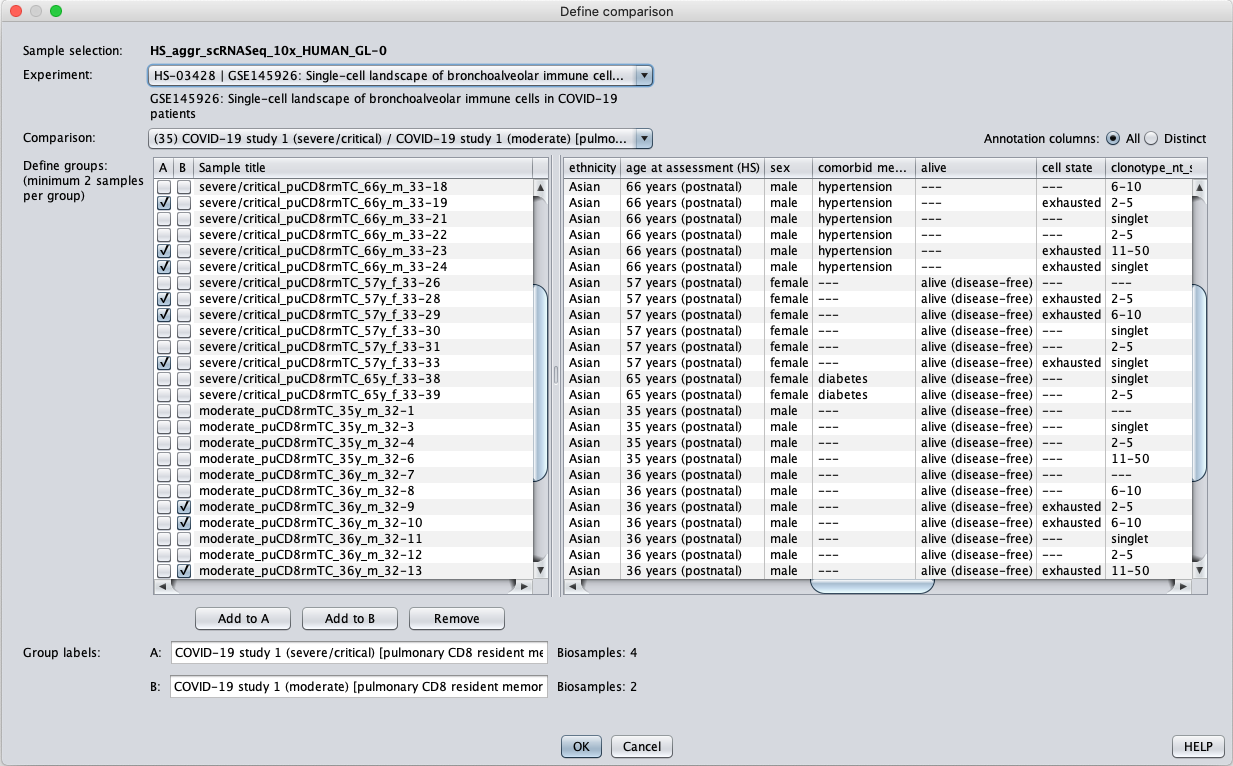Screen dimensions: 1233x766
Task: Check group A box for severe/critical_puCD8rmTC_65y_f_33-38
Action: [164, 379]
